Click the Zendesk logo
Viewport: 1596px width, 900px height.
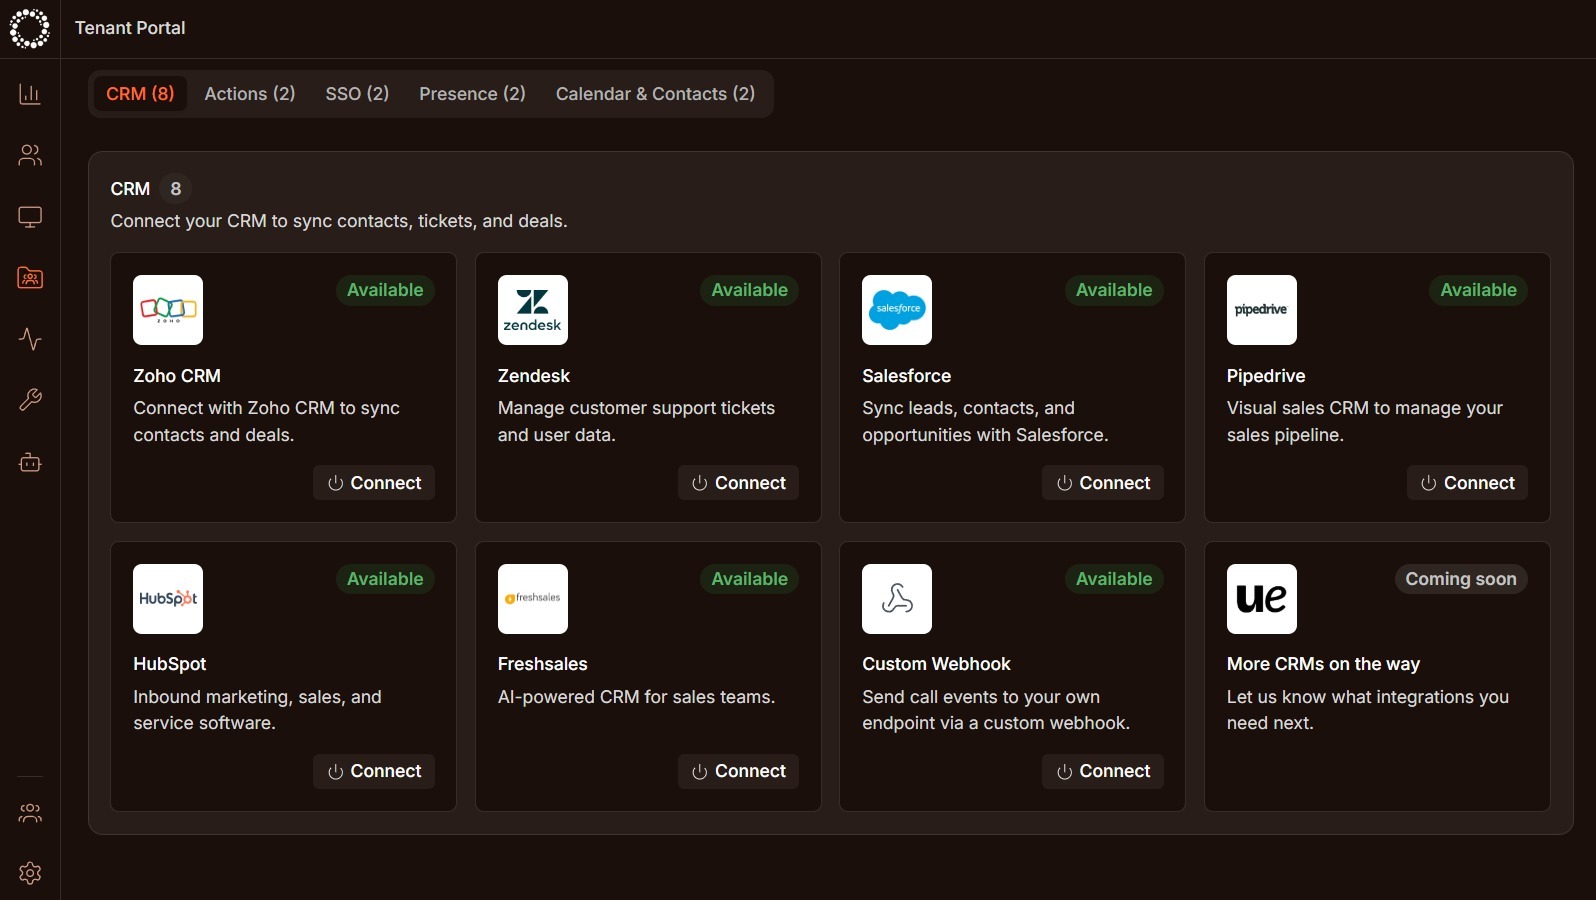[x=533, y=310]
